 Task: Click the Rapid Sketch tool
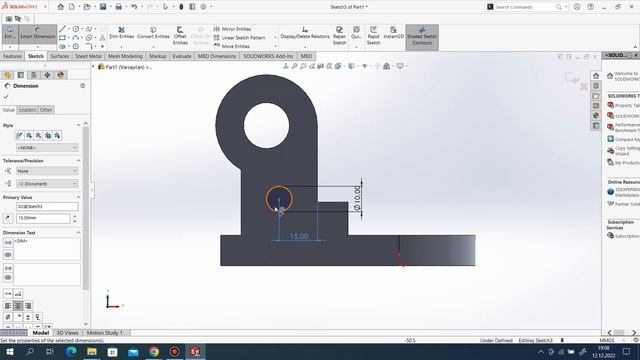click(373, 36)
